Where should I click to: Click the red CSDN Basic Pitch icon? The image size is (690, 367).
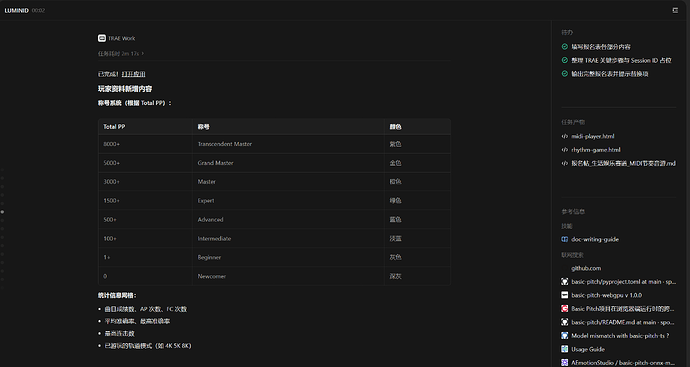pyautogui.click(x=565, y=308)
